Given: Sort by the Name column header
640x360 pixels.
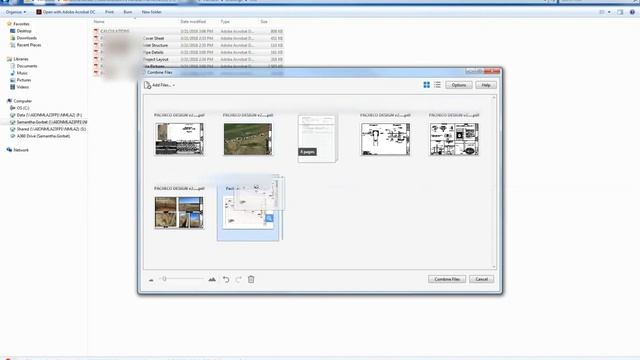Looking at the screenshot, I should [99, 22].
